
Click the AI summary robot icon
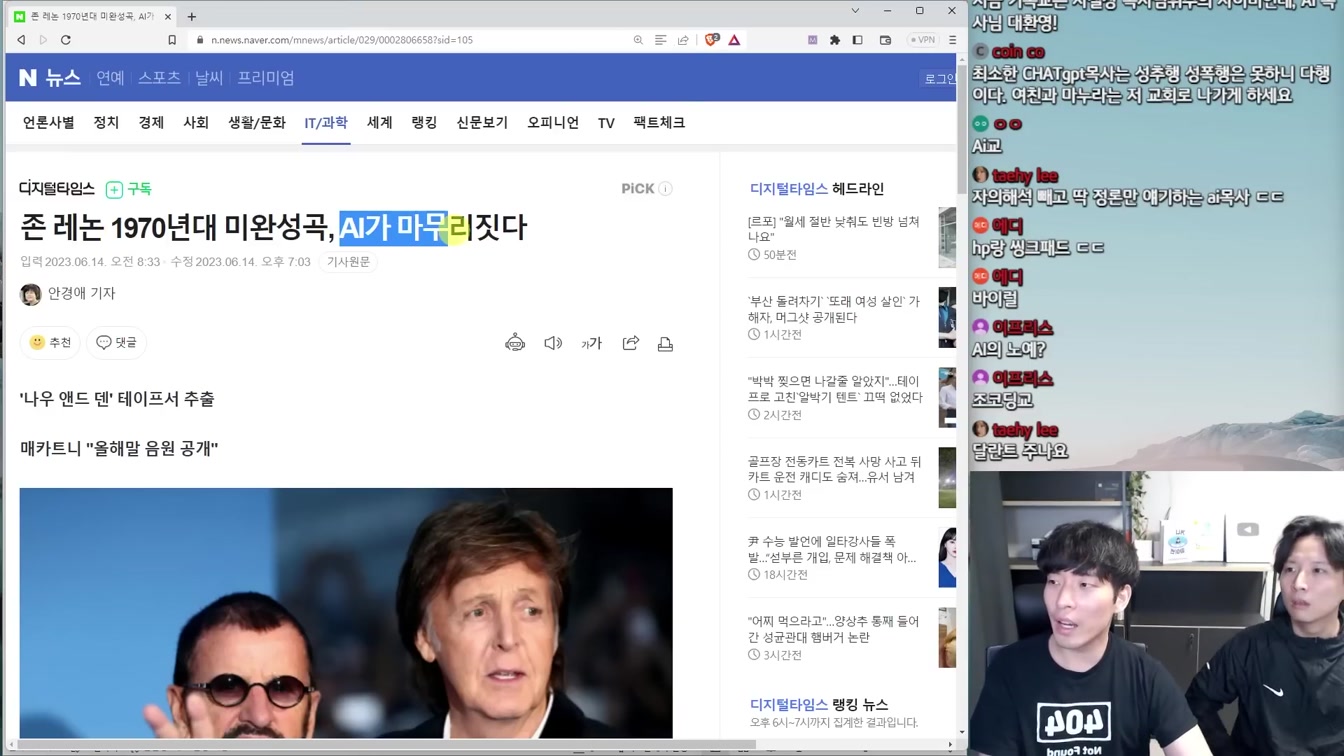515,343
